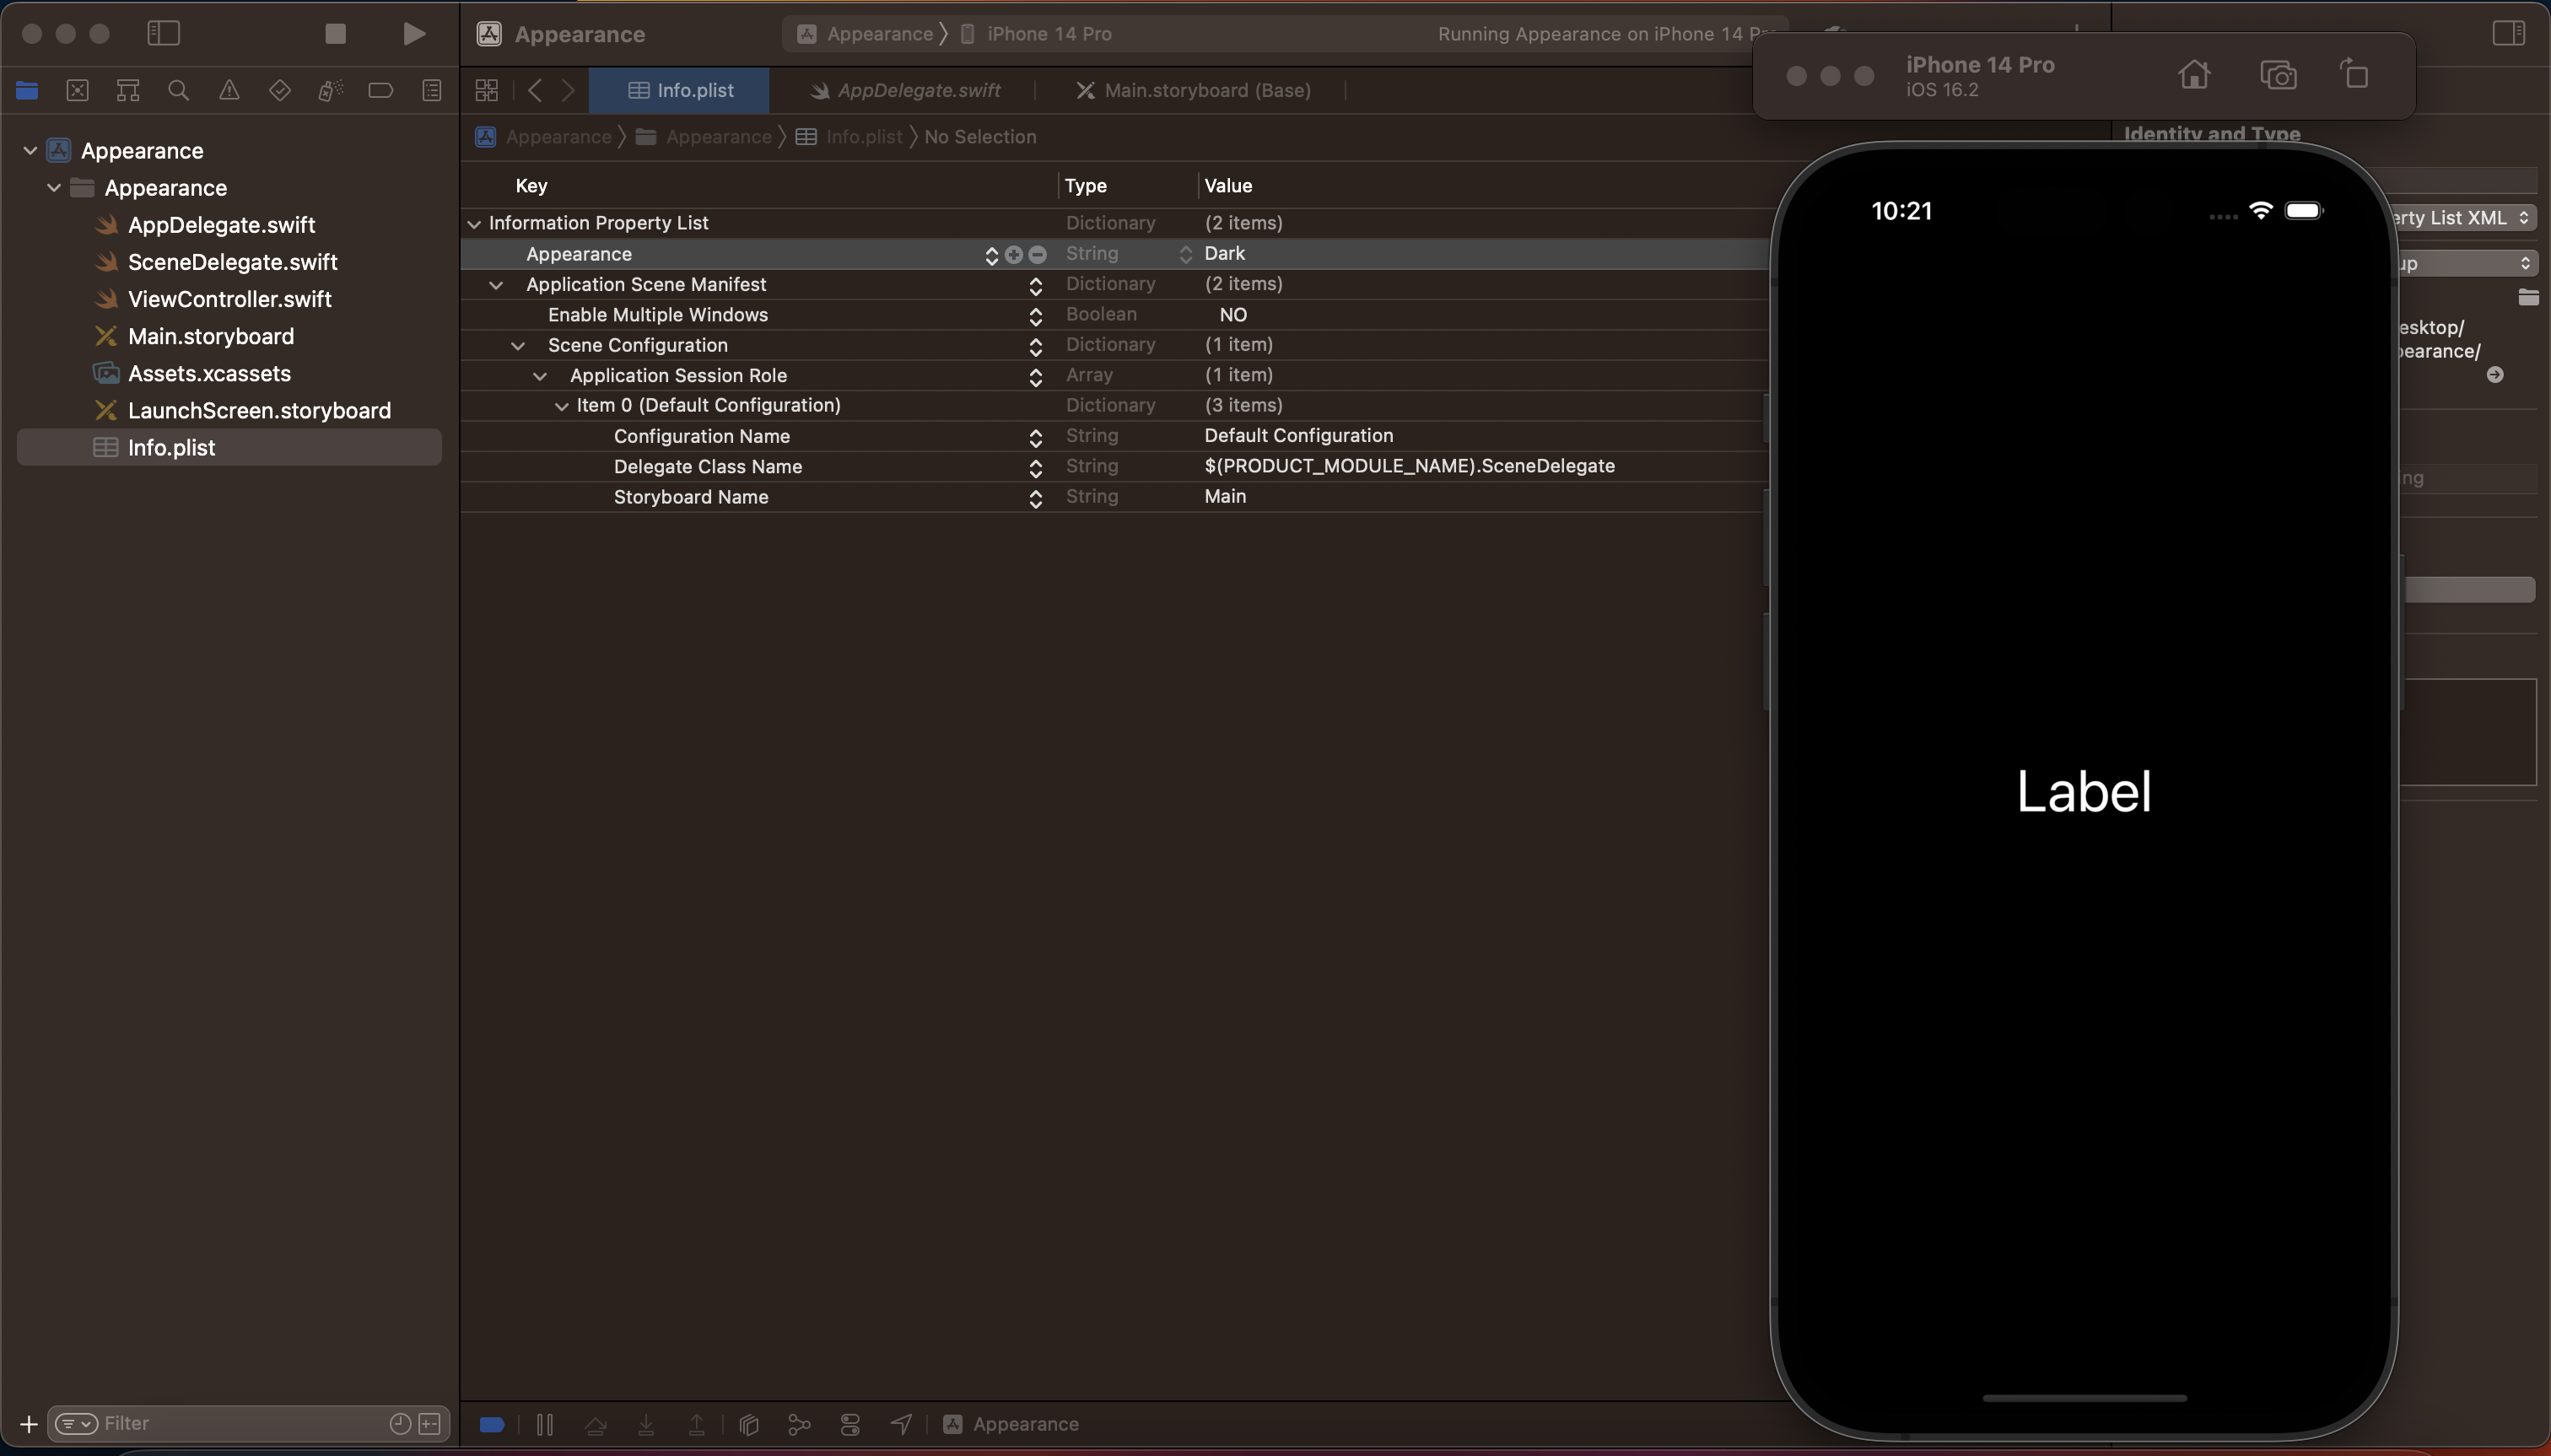
Task: Add a row with the plus button
Action: coord(1013,254)
